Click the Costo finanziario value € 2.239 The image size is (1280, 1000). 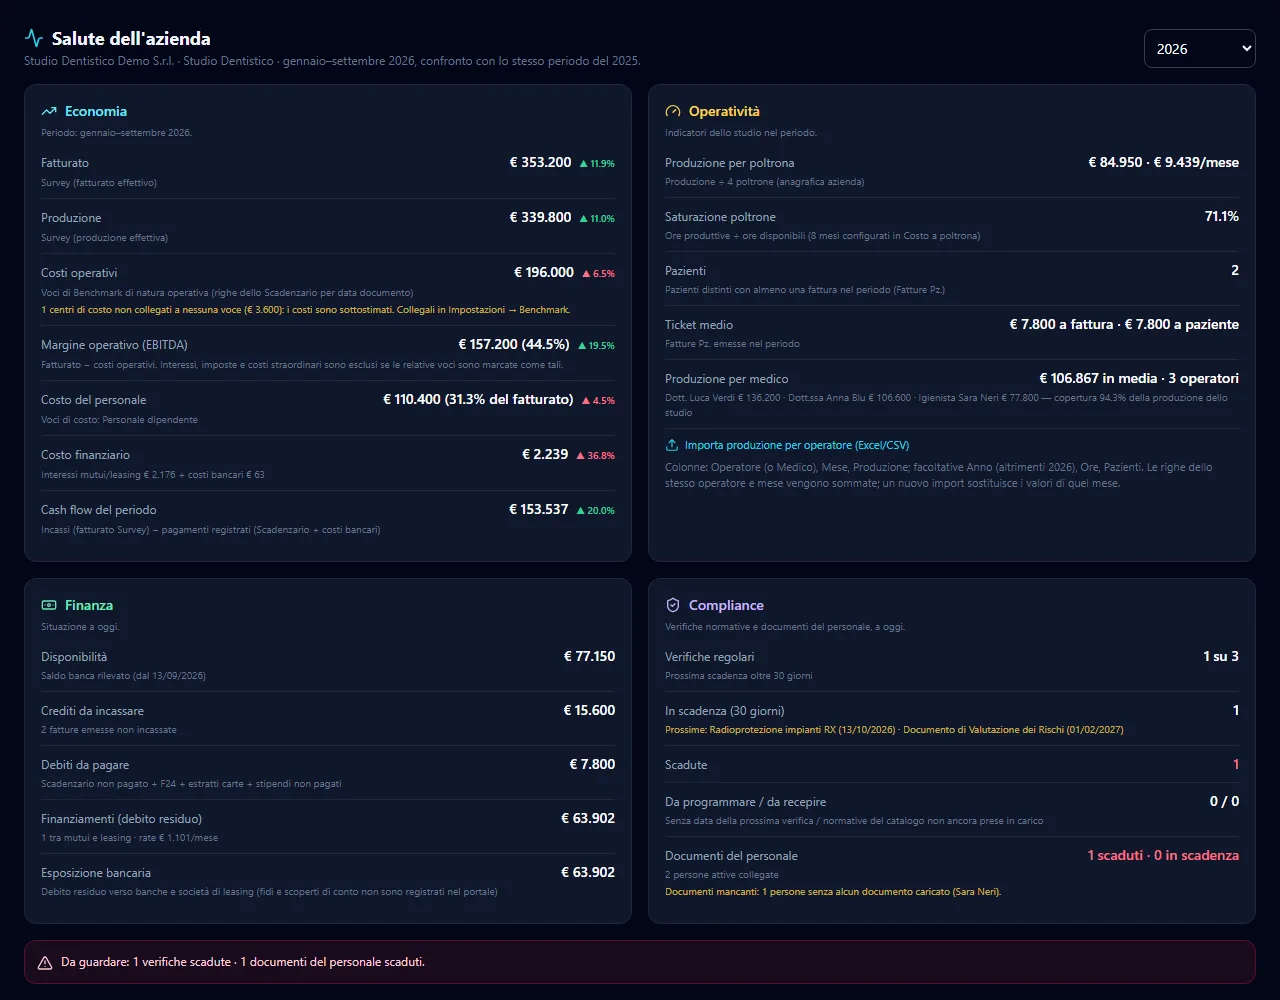(x=545, y=454)
